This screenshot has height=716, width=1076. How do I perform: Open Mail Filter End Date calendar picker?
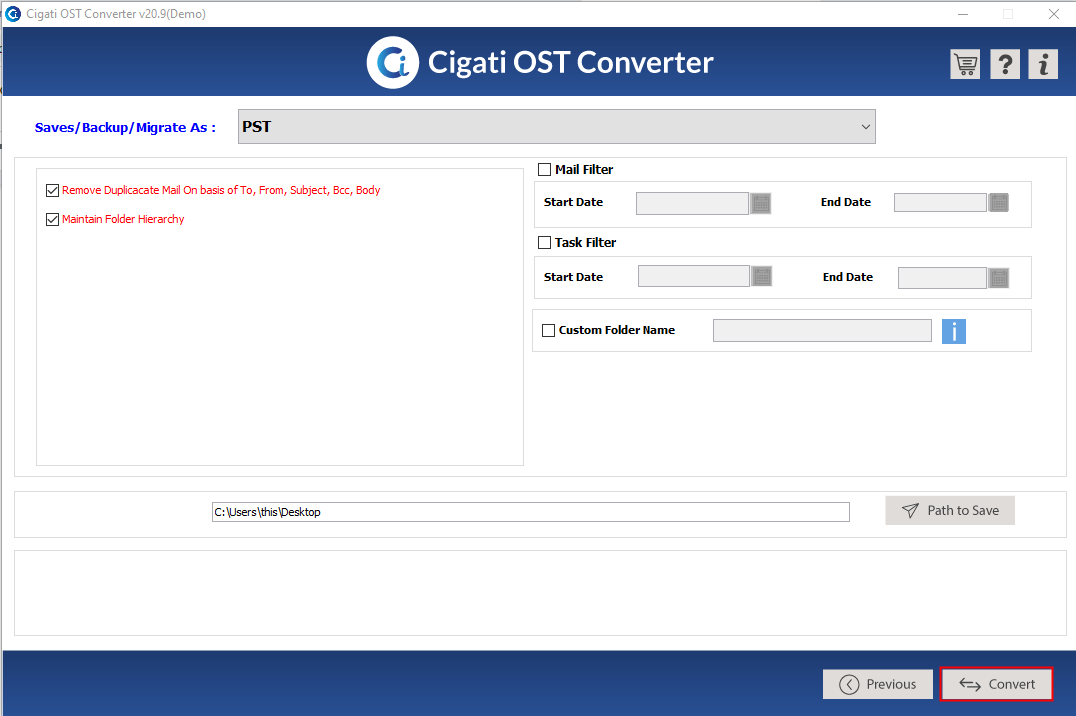click(x=999, y=203)
